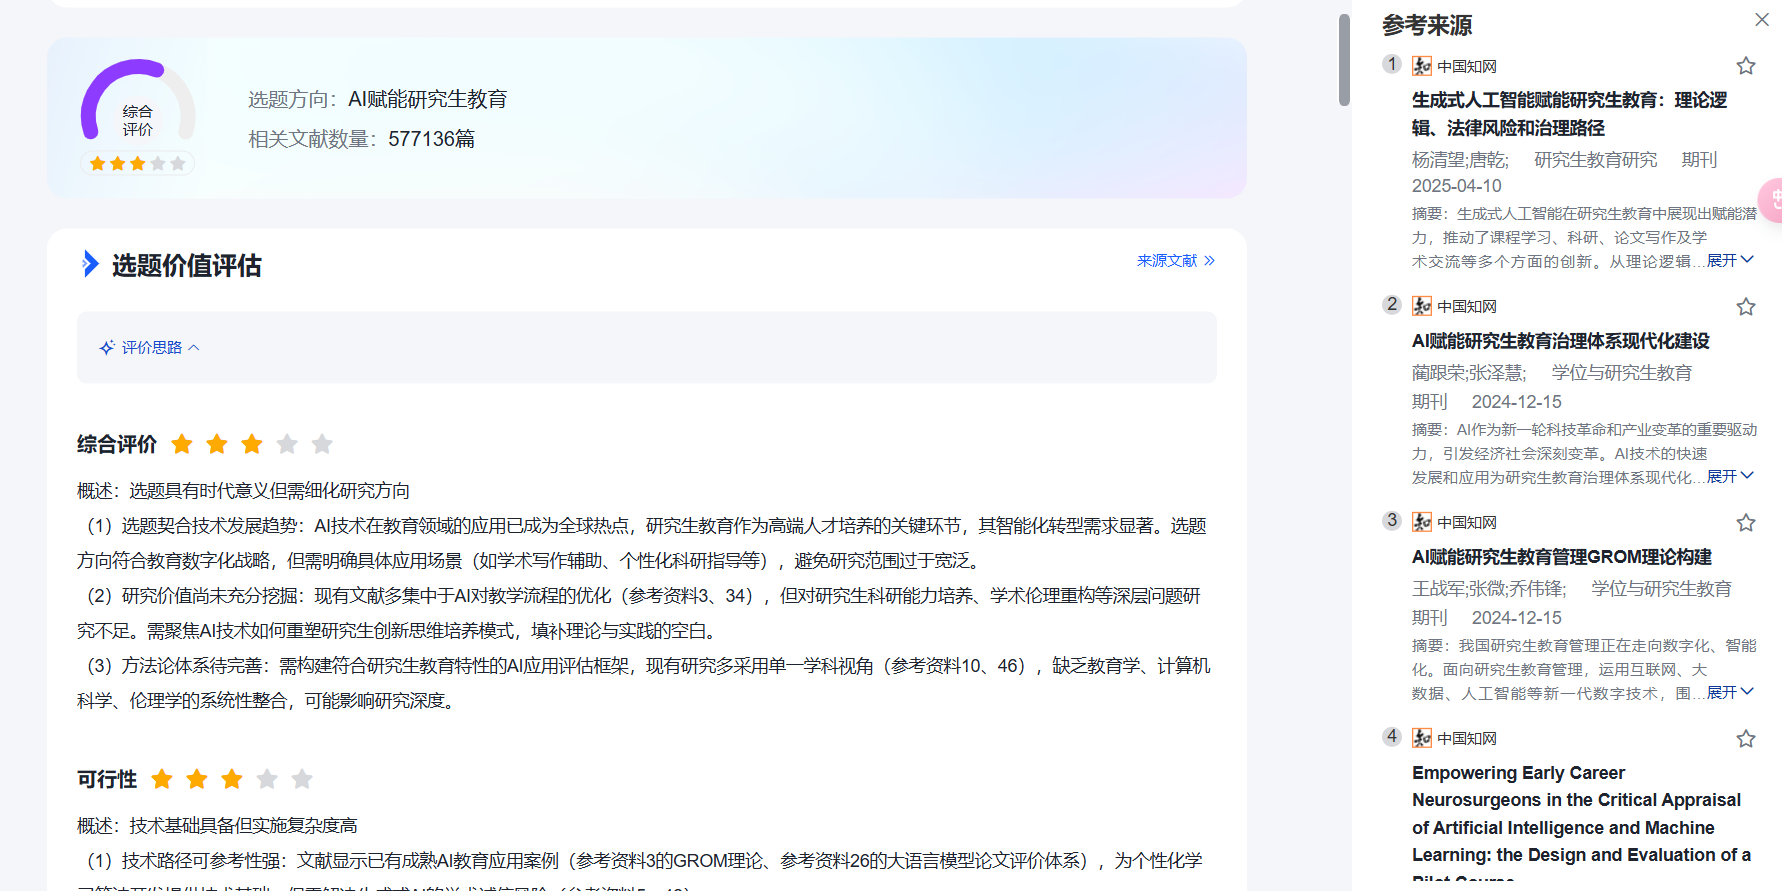
Task: Open article AI赋能研究生教育管理GROM理论构建
Action: point(1561,557)
